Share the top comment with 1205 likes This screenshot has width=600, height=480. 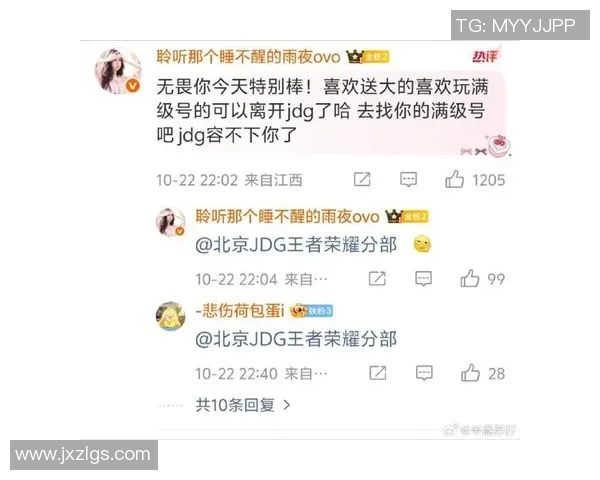pos(362,179)
